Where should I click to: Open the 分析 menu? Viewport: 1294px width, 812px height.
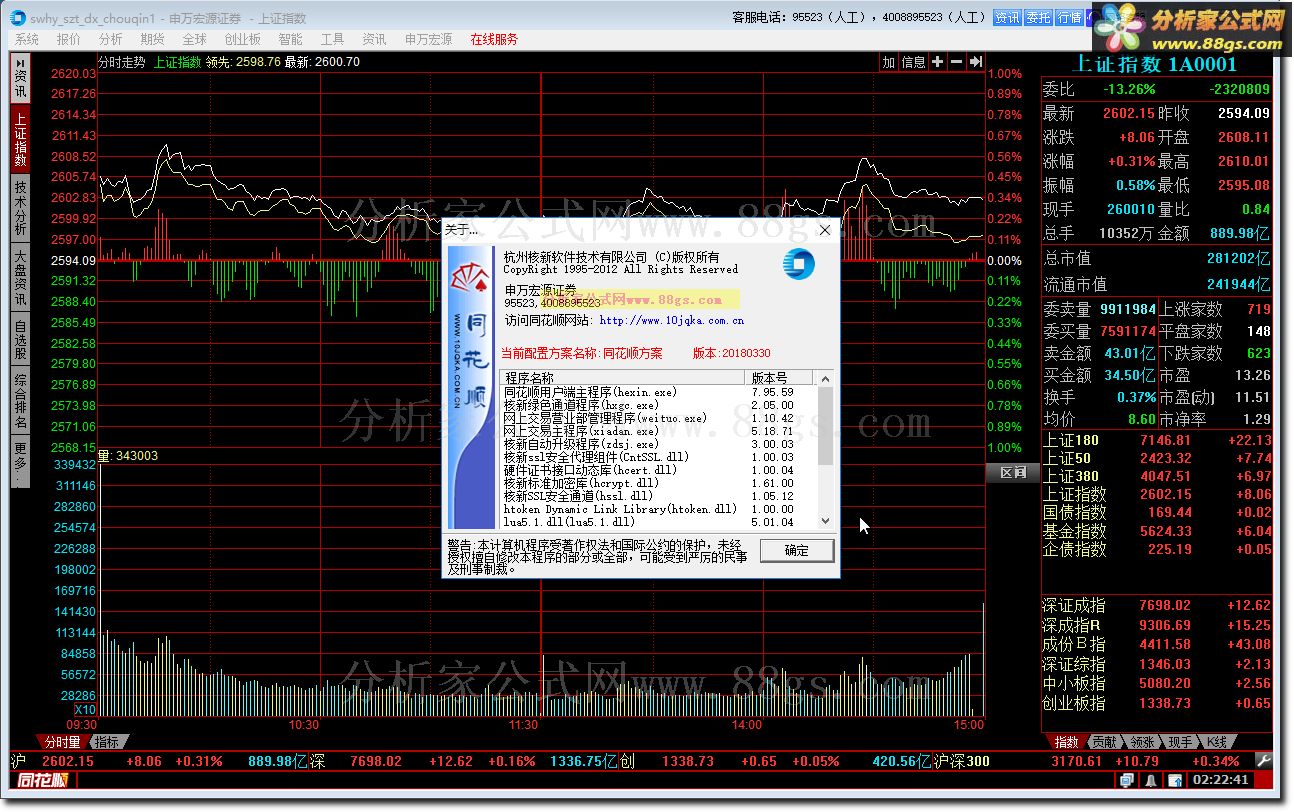point(111,39)
